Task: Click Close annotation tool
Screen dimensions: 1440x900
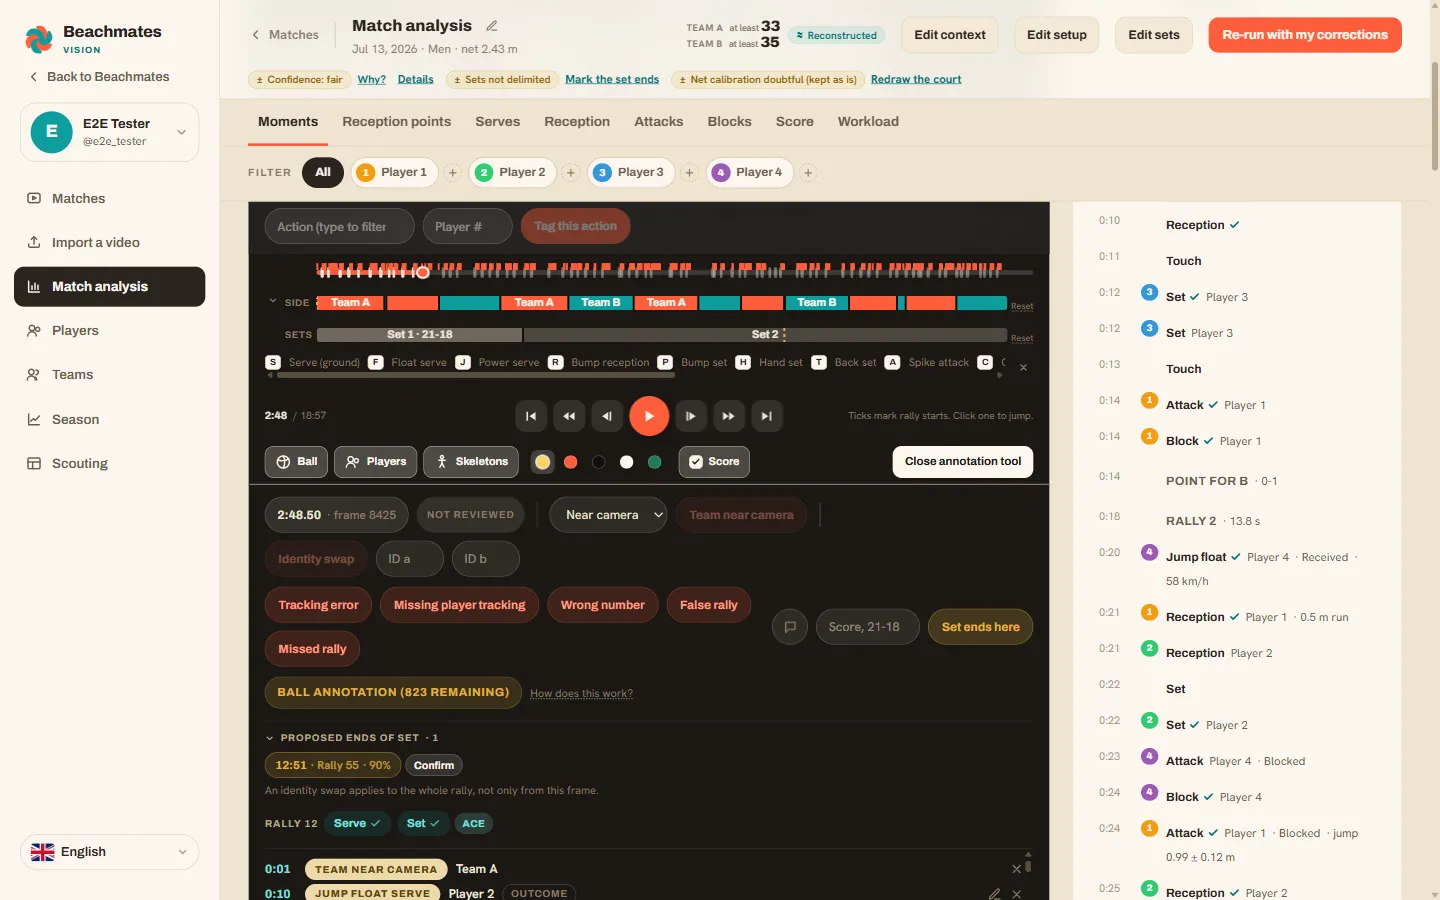Action: [963, 462]
